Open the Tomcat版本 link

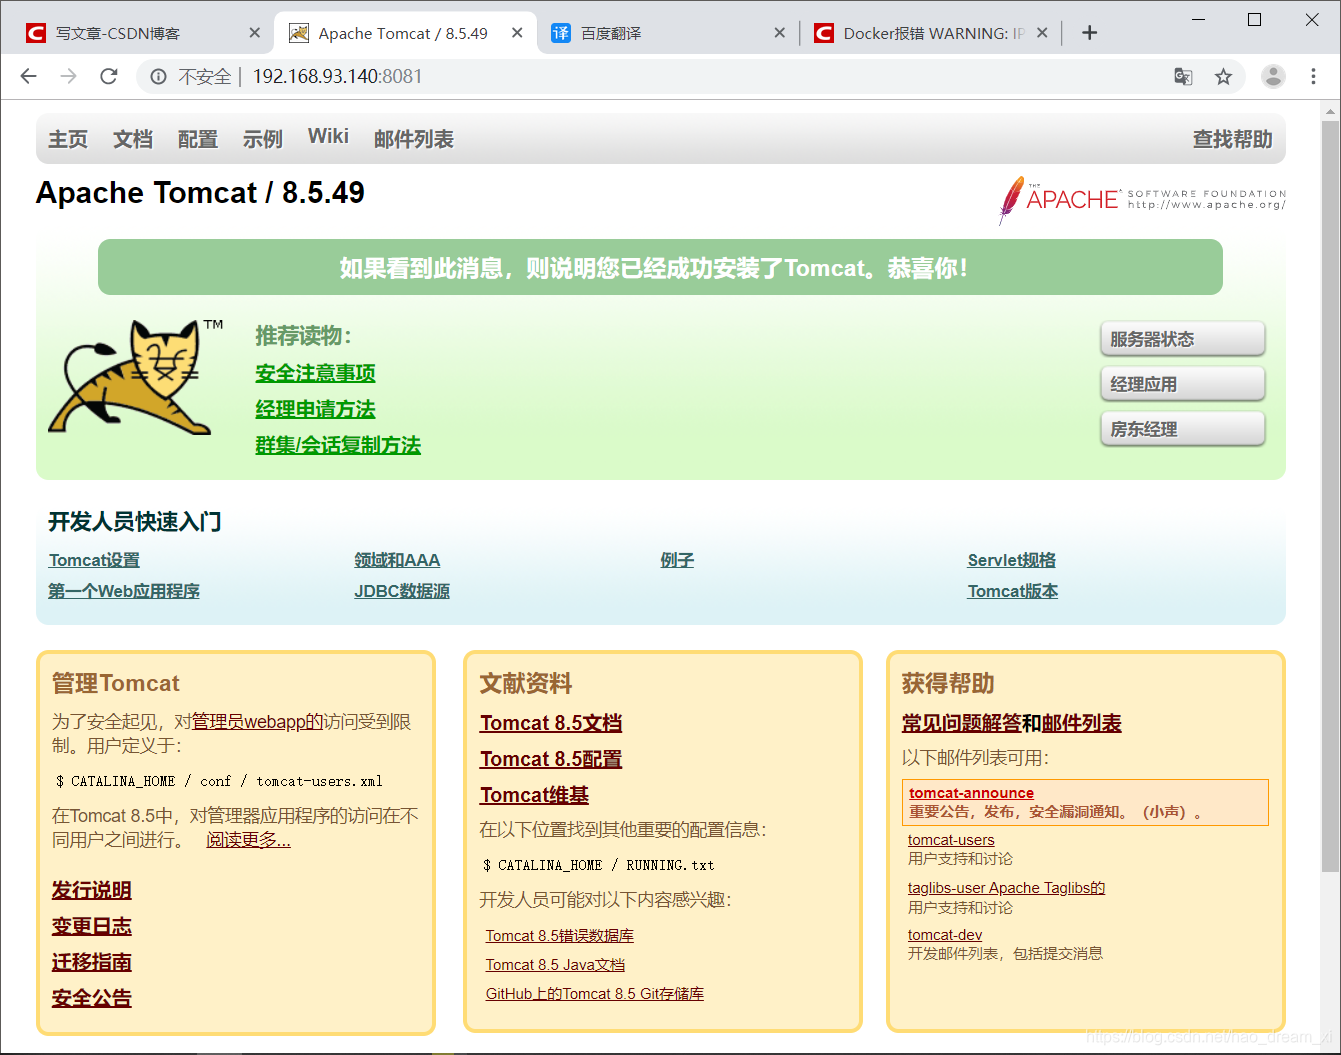tap(1012, 591)
